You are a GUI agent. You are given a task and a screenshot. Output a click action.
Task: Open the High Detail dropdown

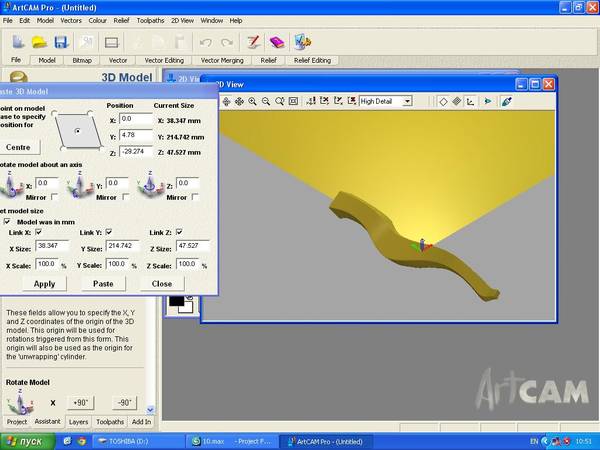(408, 101)
